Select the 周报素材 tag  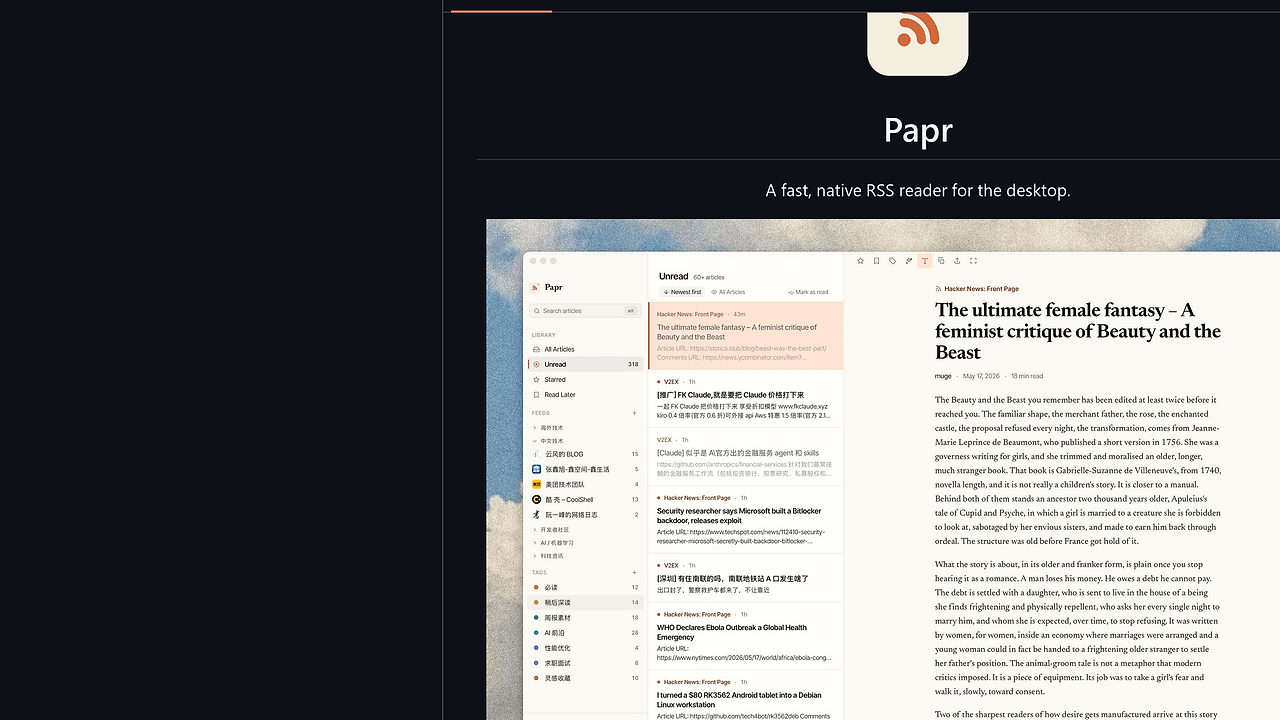coord(585,618)
